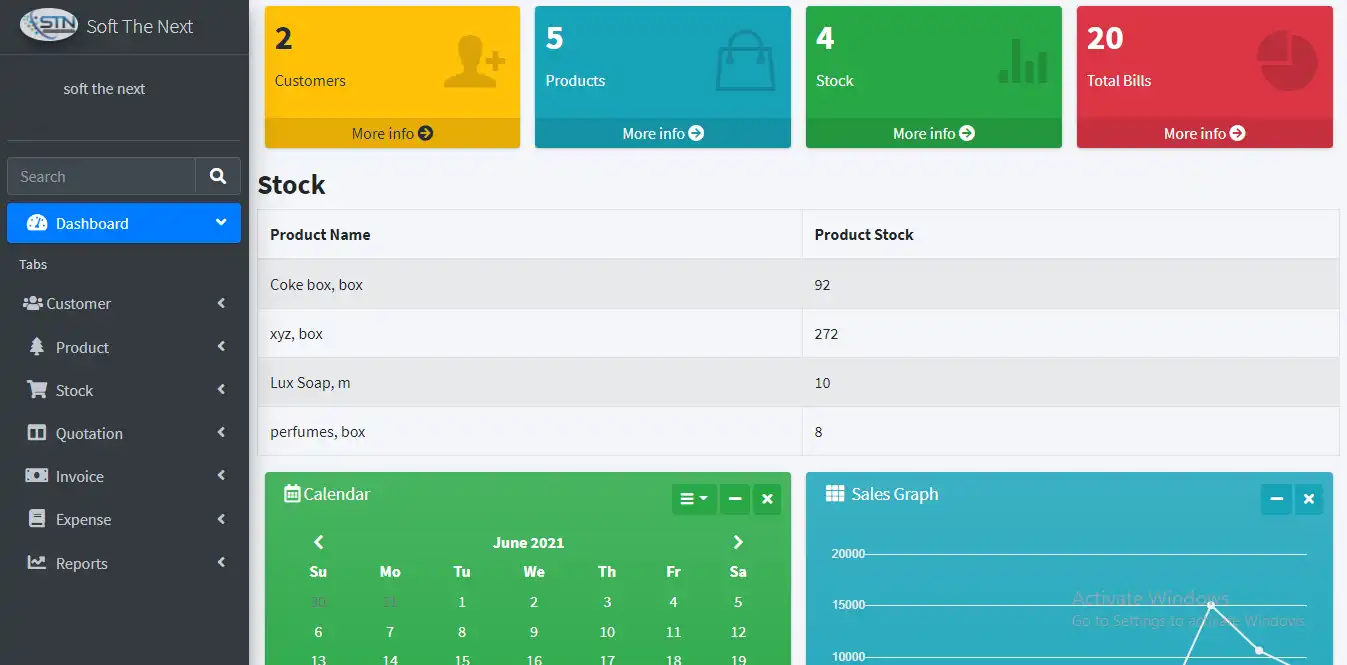Click the Products shopping bag icon
The height and width of the screenshot is (665, 1347).
745,62
